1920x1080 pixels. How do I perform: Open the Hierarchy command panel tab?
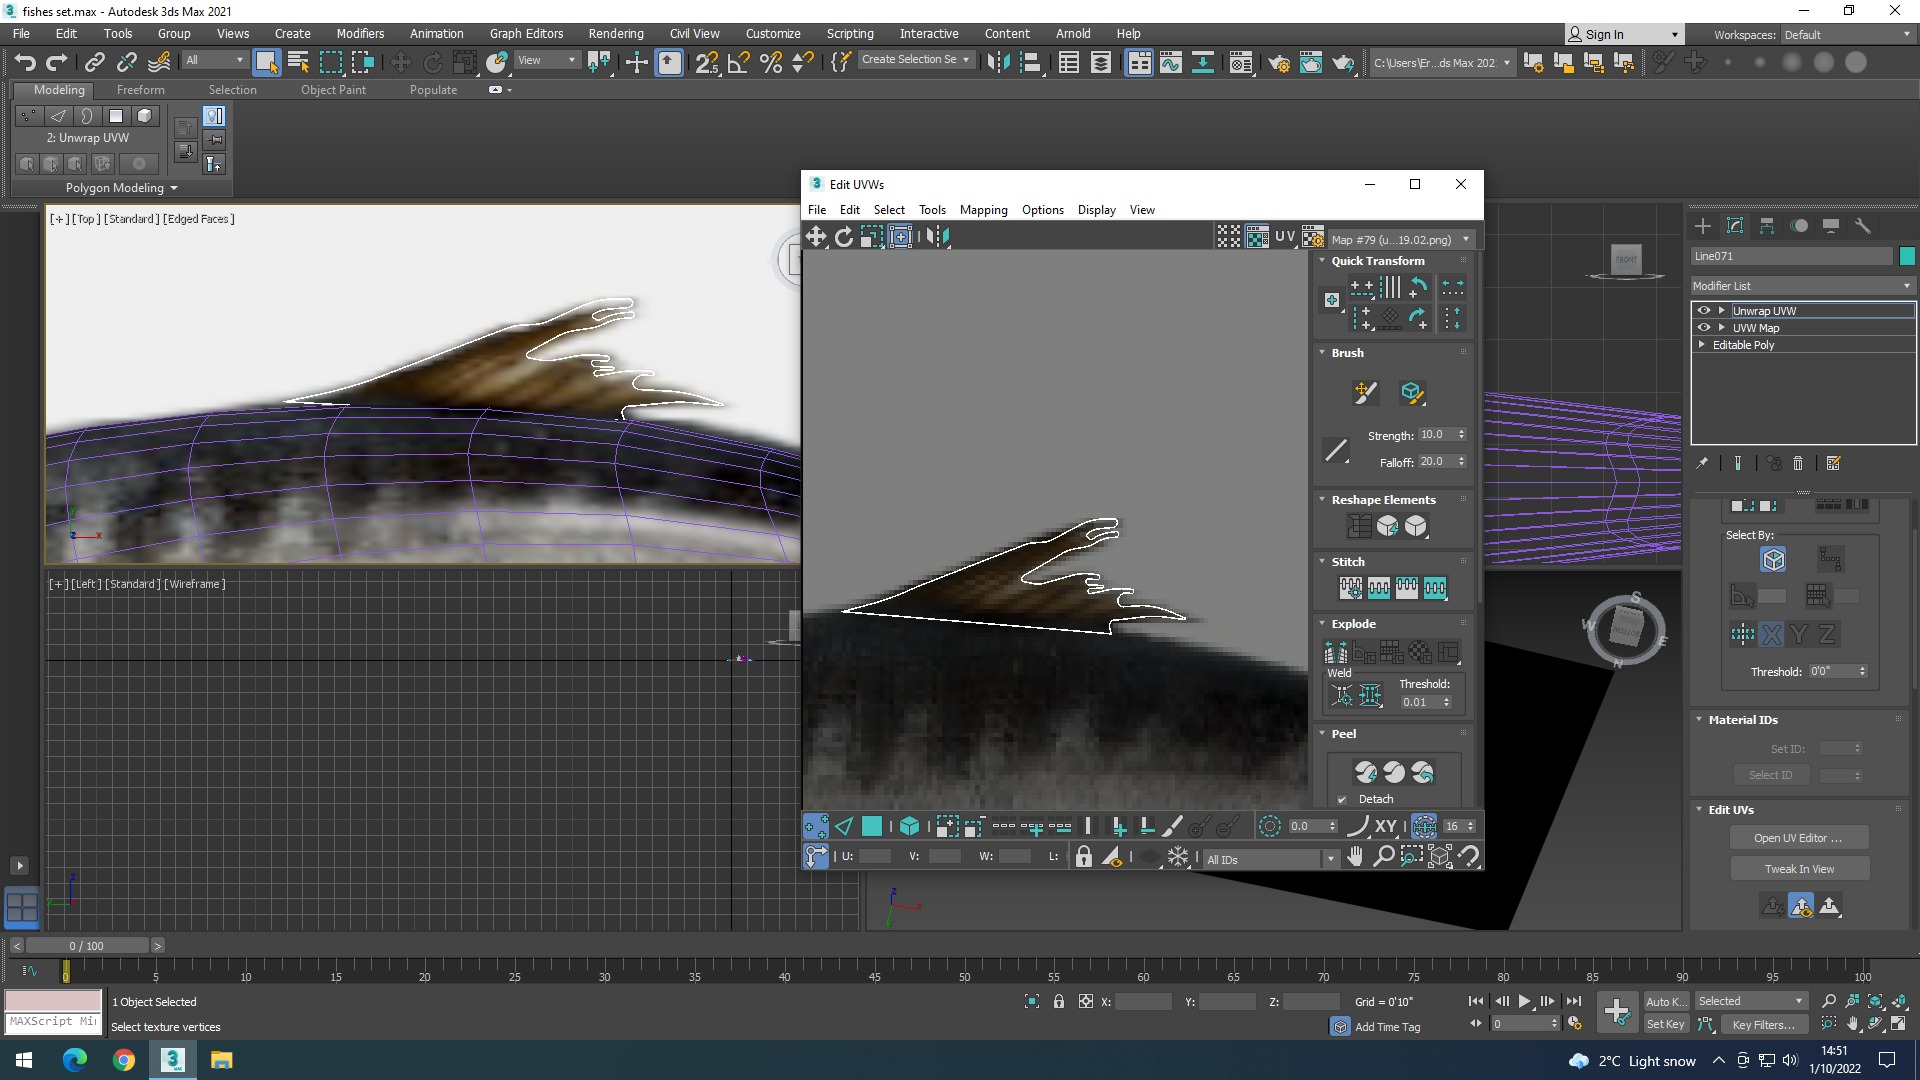1767,226
